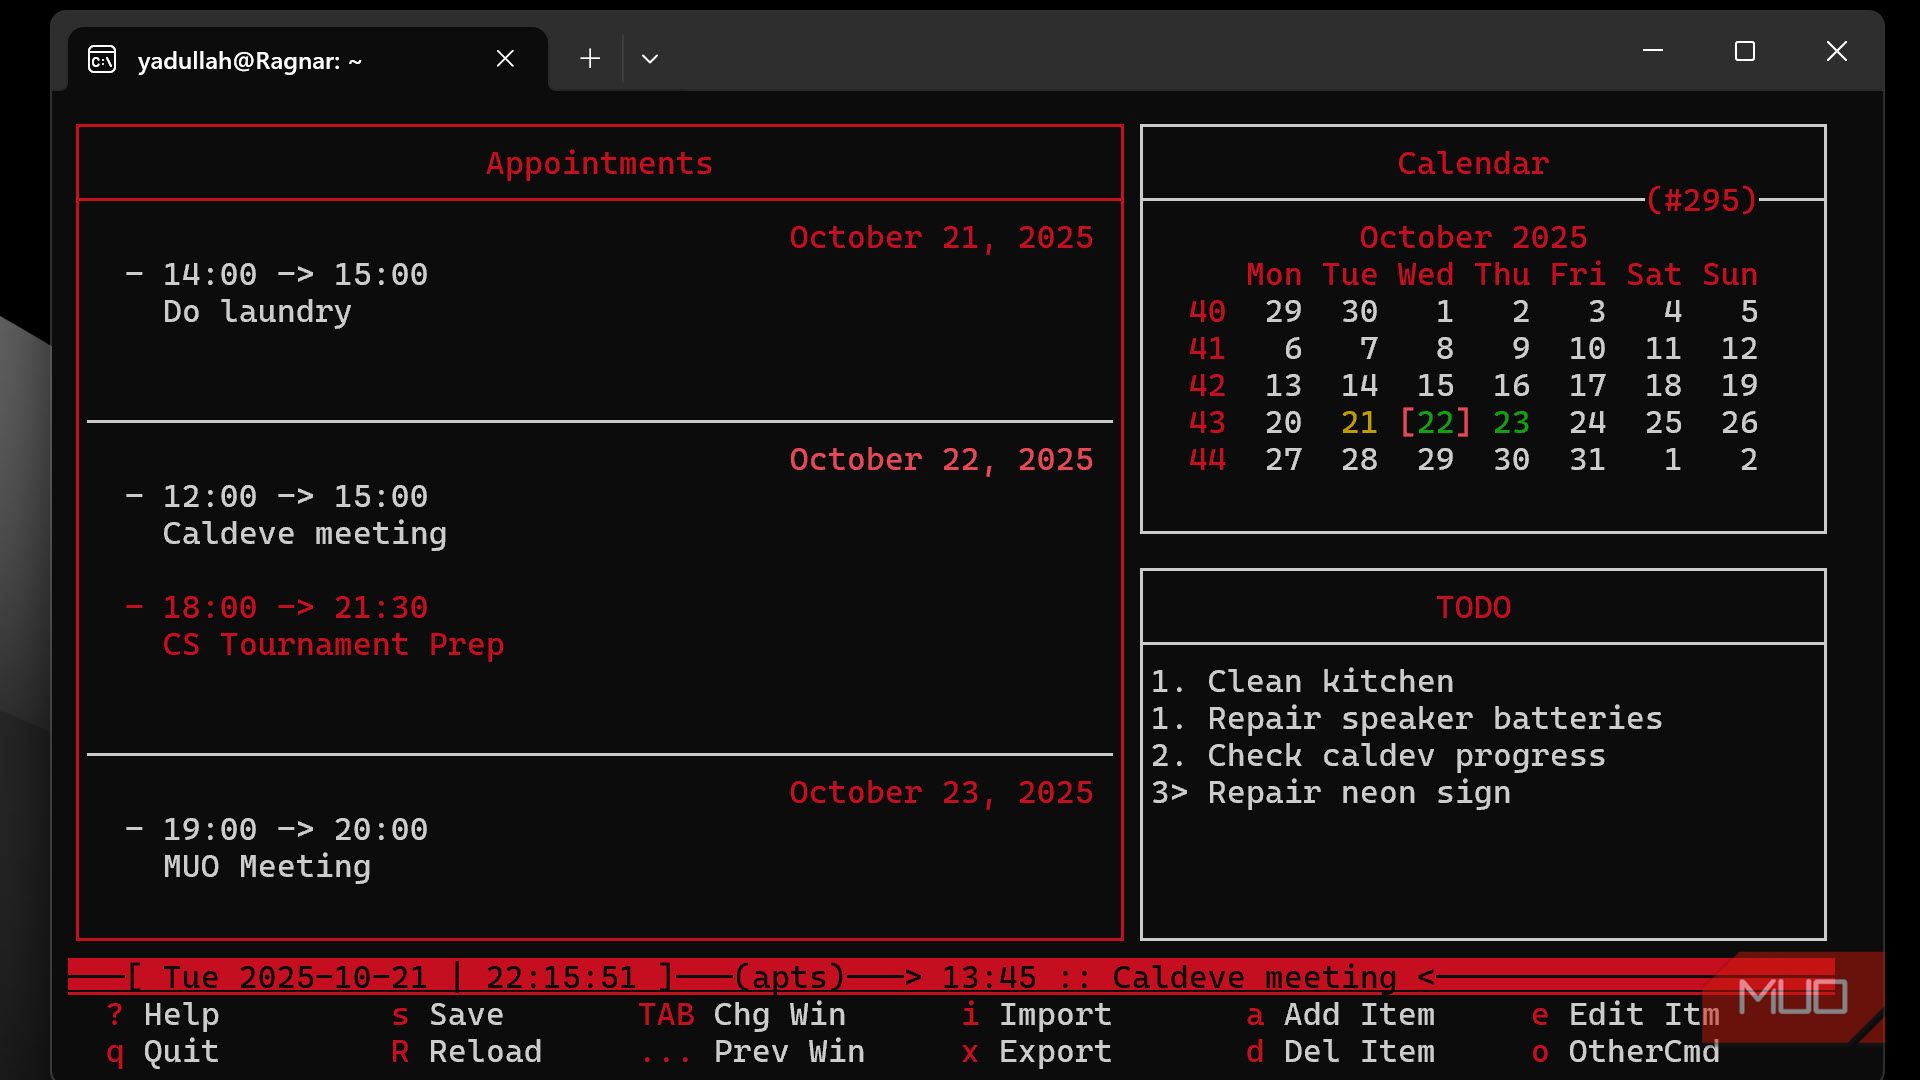
Task: Click the Export shortcut label
Action: [x=1055, y=1052]
